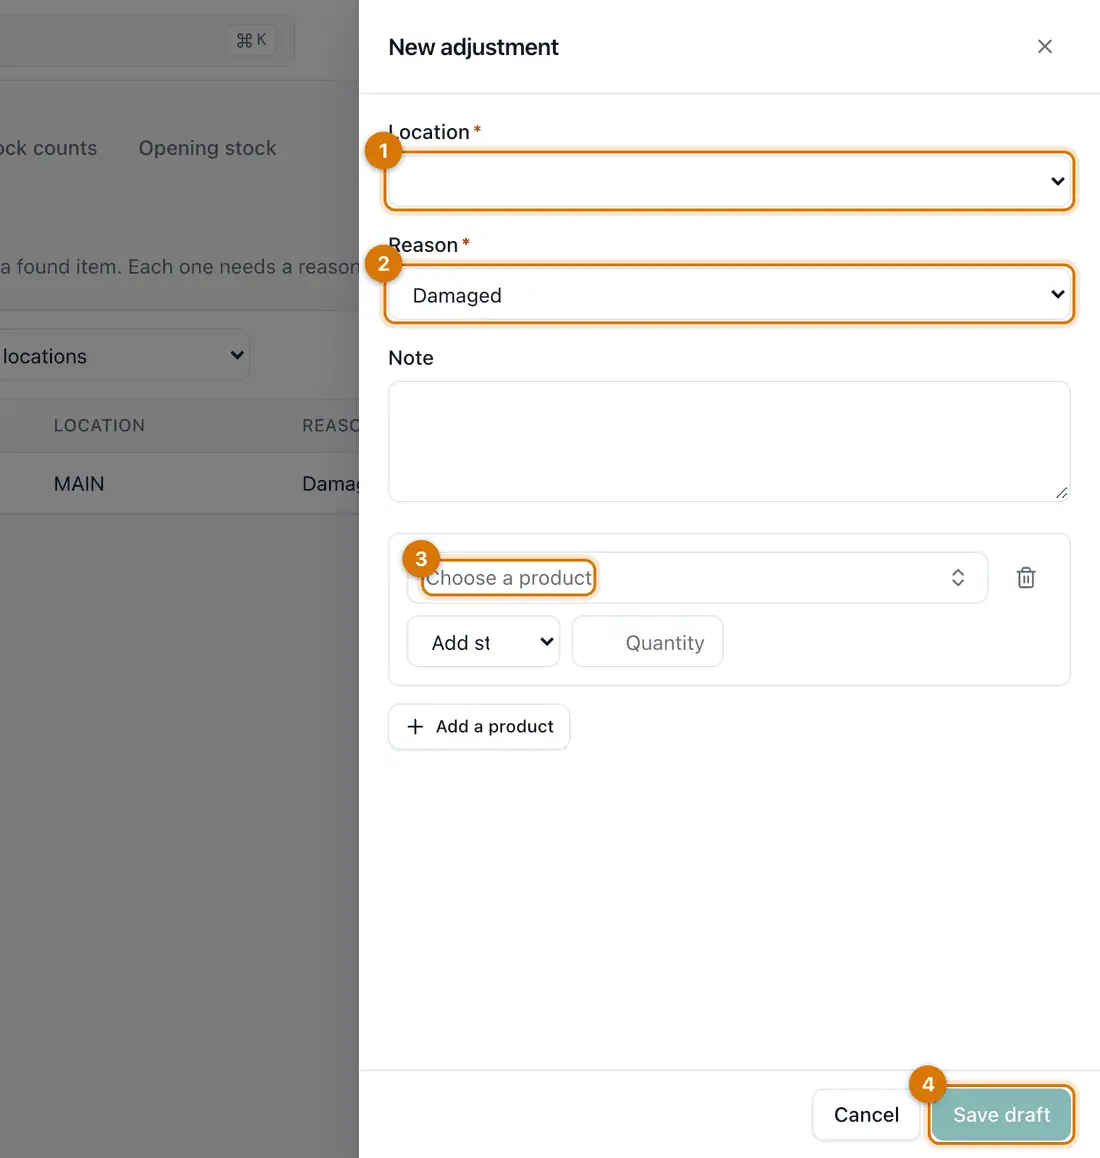The height and width of the screenshot is (1158, 1100).
Task: Click the Add a product button
Action: click(x=479, y=727)
